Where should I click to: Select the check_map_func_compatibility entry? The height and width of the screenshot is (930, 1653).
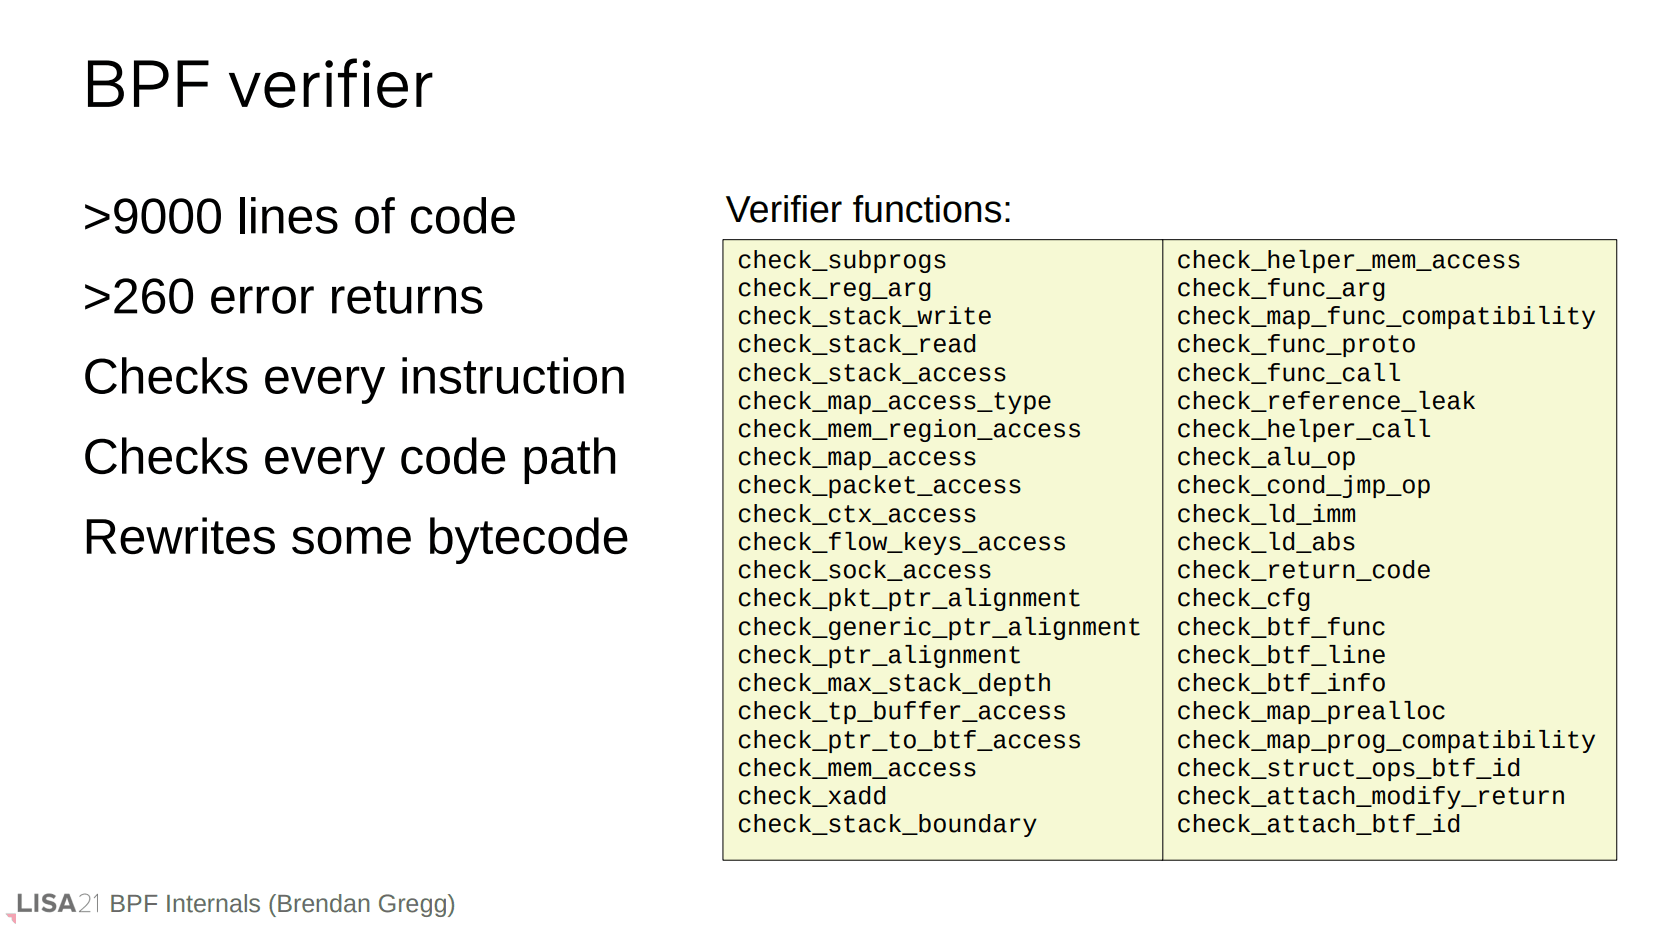tap(1385, 316)
